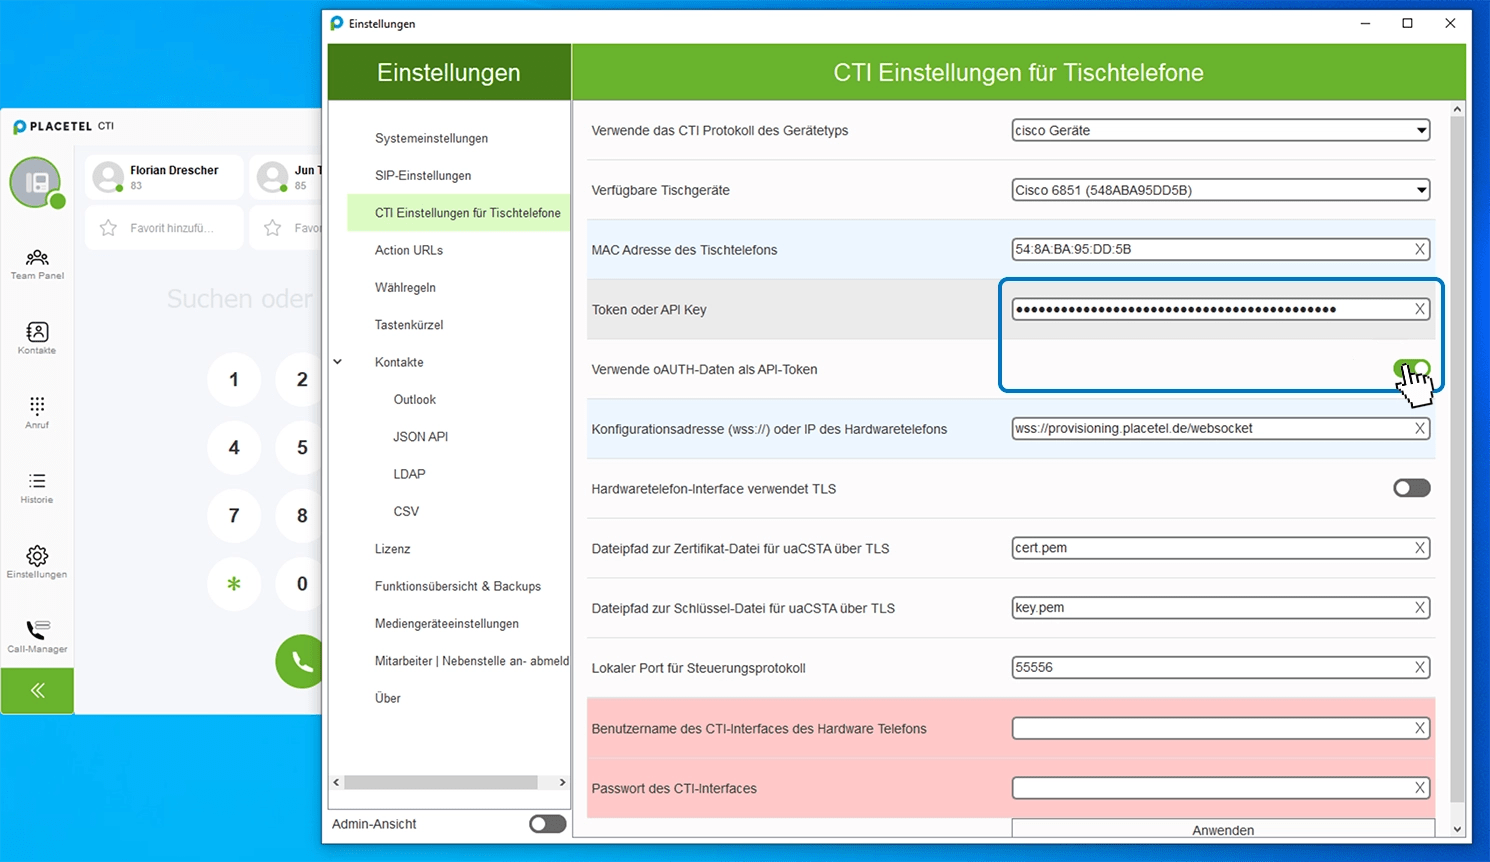Click scroll-right arrow of settings menu scrollbar
The width and height of the screenshot is (1490, 862).
pos(562,782)
